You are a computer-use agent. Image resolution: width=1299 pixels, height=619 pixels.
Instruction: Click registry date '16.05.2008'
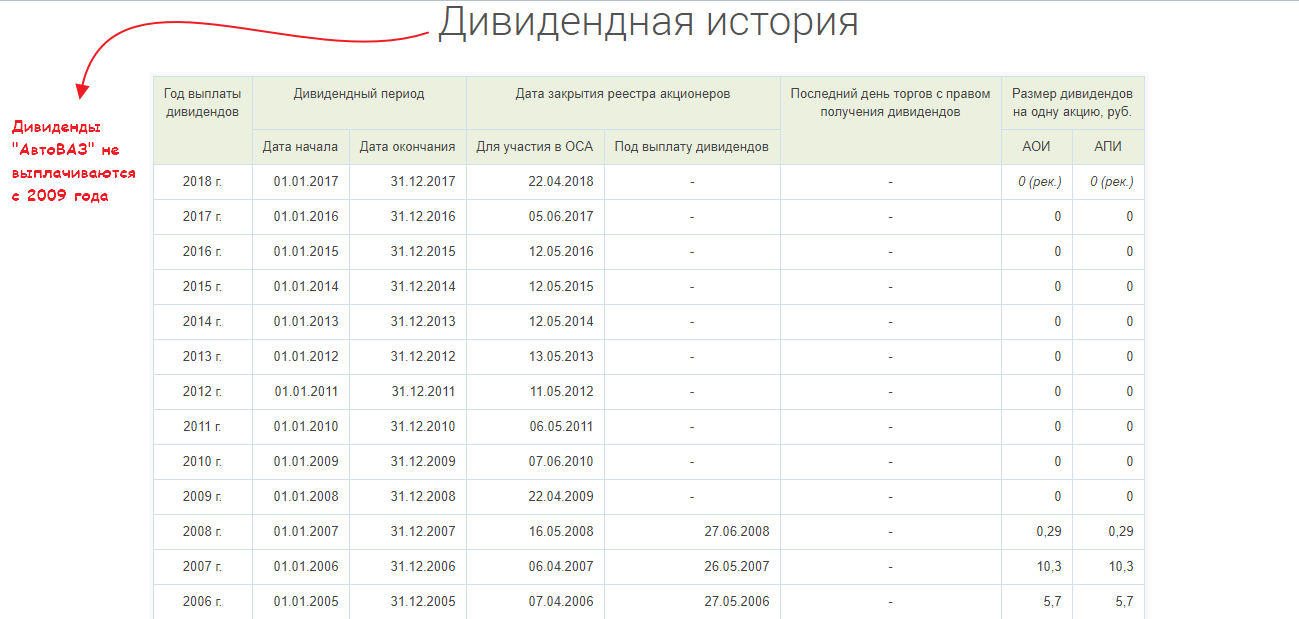pos(561,532)
